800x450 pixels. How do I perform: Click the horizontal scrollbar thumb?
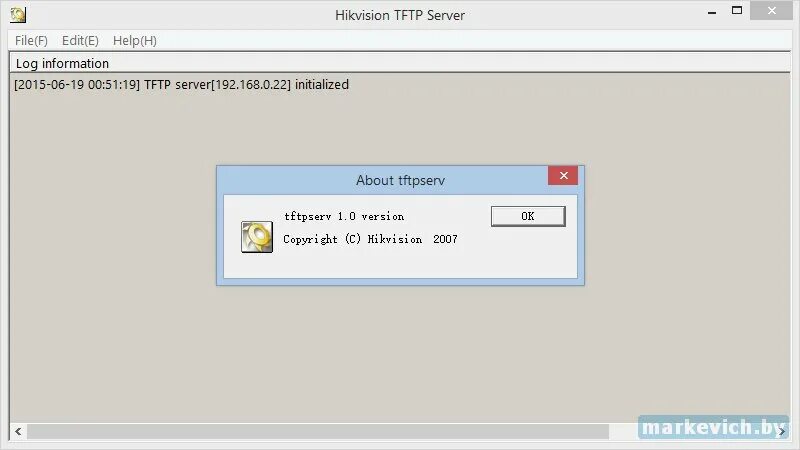(x=318, y=432)
